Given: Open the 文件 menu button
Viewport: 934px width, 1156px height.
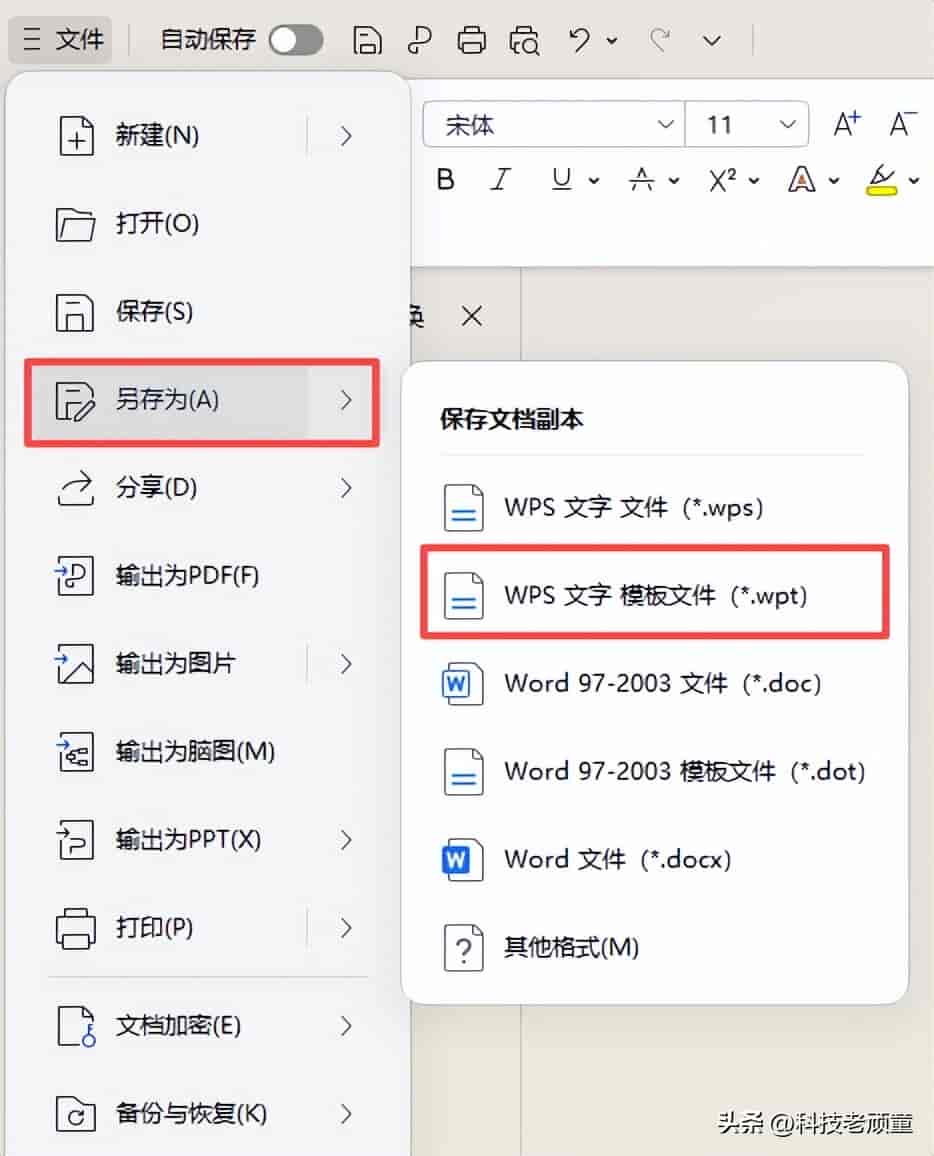Looking at the screenshot, I should pyautogui.click(x=60, y=39).
